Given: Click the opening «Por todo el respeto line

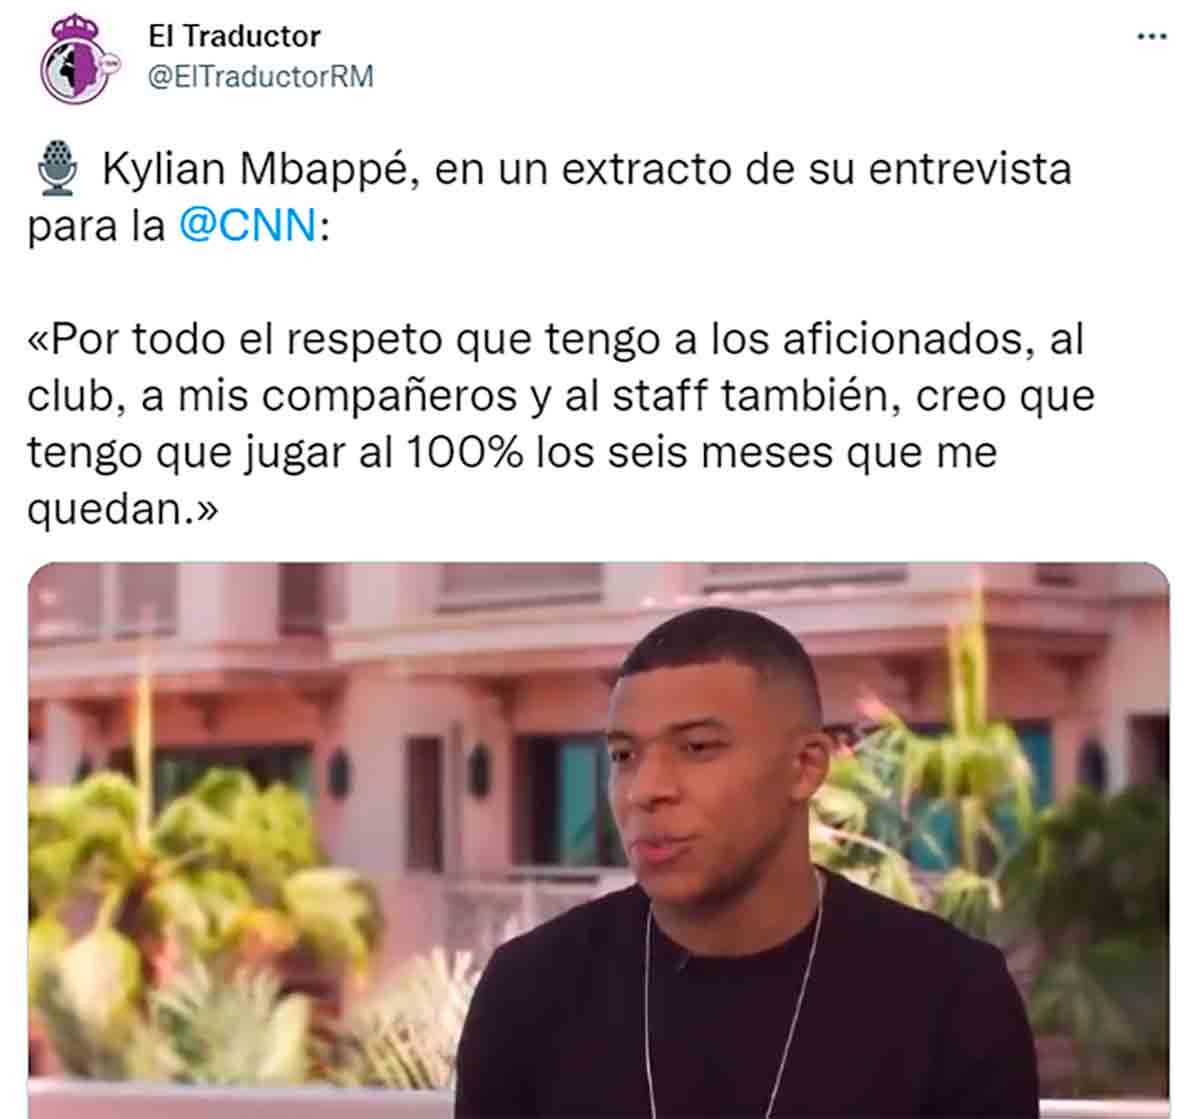Looking at the screenshot, I should point(555,340).
